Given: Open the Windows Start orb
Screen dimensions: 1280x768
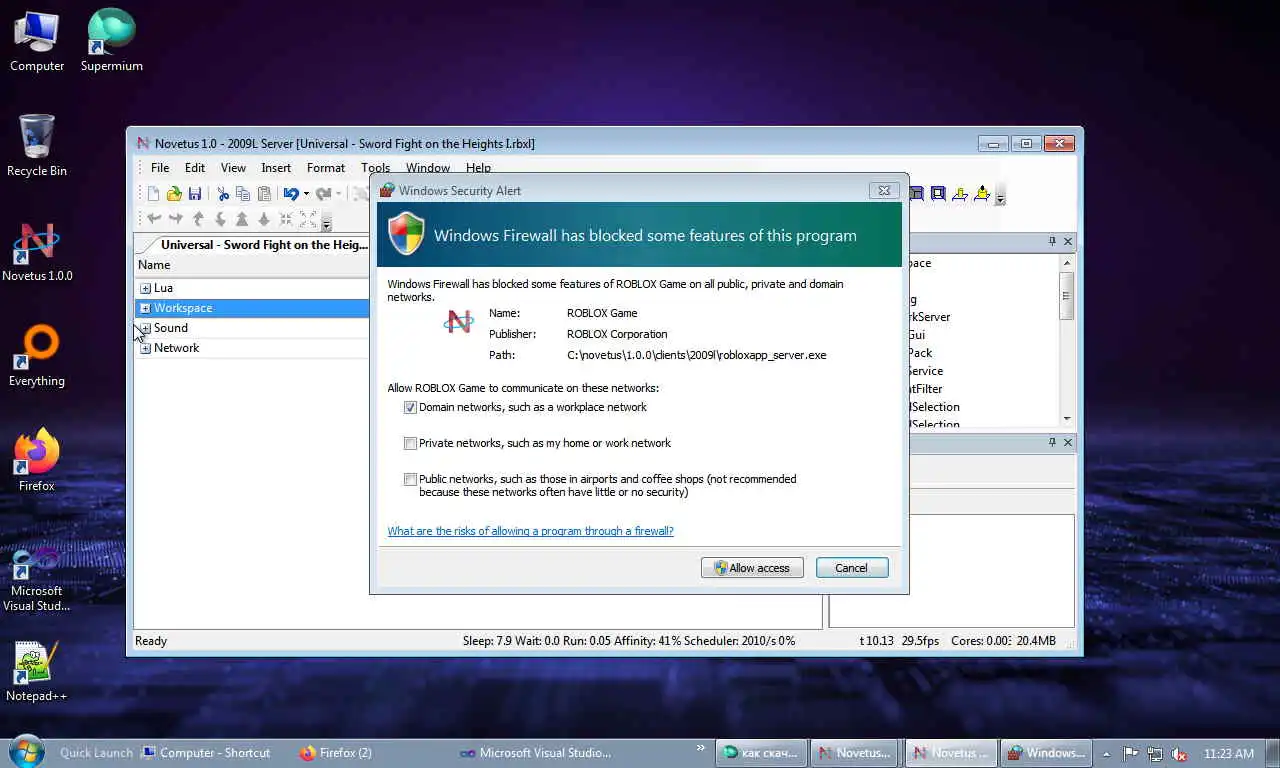Looking at the screenshot, I should click(26, 752).
